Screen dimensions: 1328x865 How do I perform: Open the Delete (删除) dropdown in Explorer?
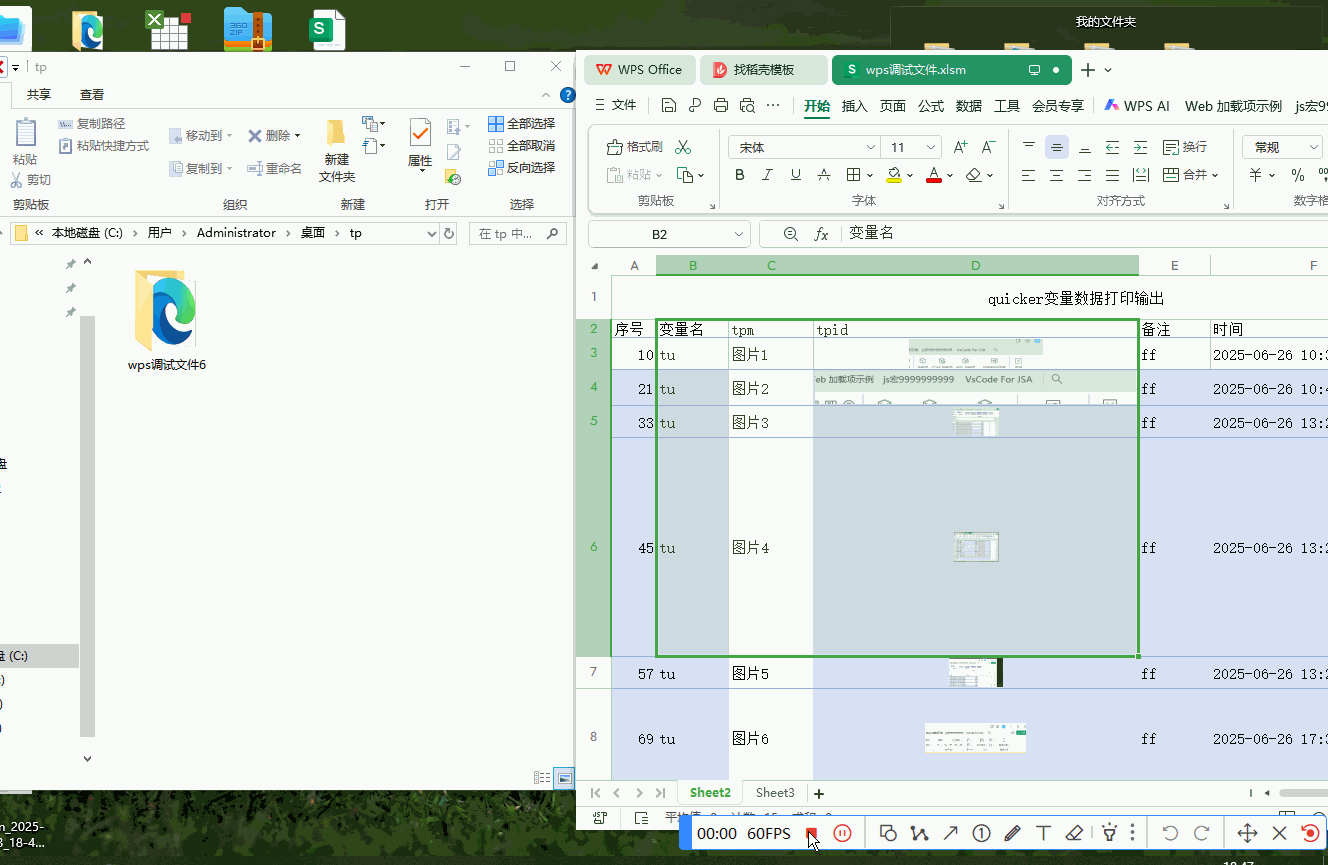pos(297,135)
